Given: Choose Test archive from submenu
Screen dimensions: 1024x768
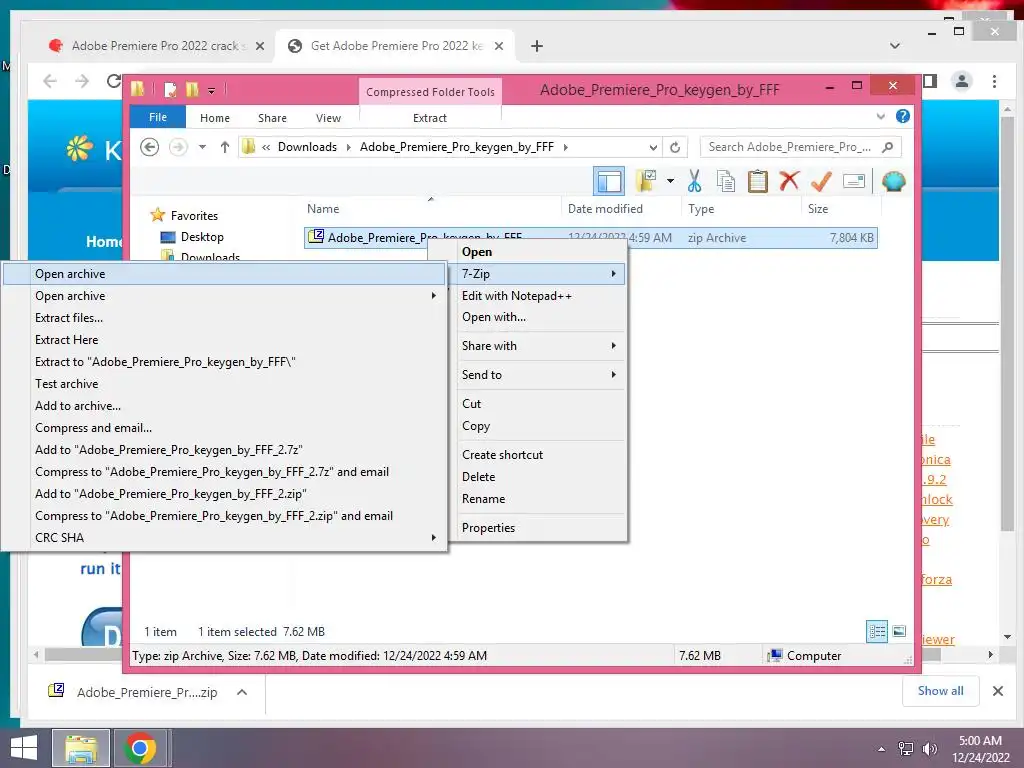Looking at the screenshot, I should 225,384.
